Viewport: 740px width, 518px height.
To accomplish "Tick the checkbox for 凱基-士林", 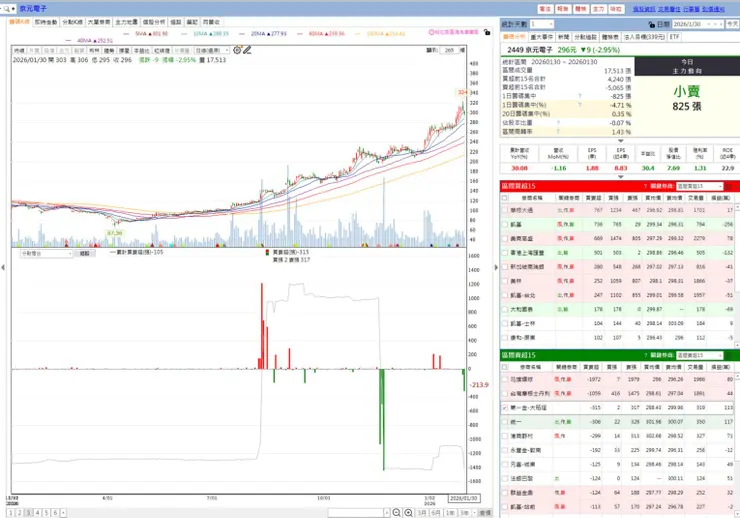I will 505,324.
